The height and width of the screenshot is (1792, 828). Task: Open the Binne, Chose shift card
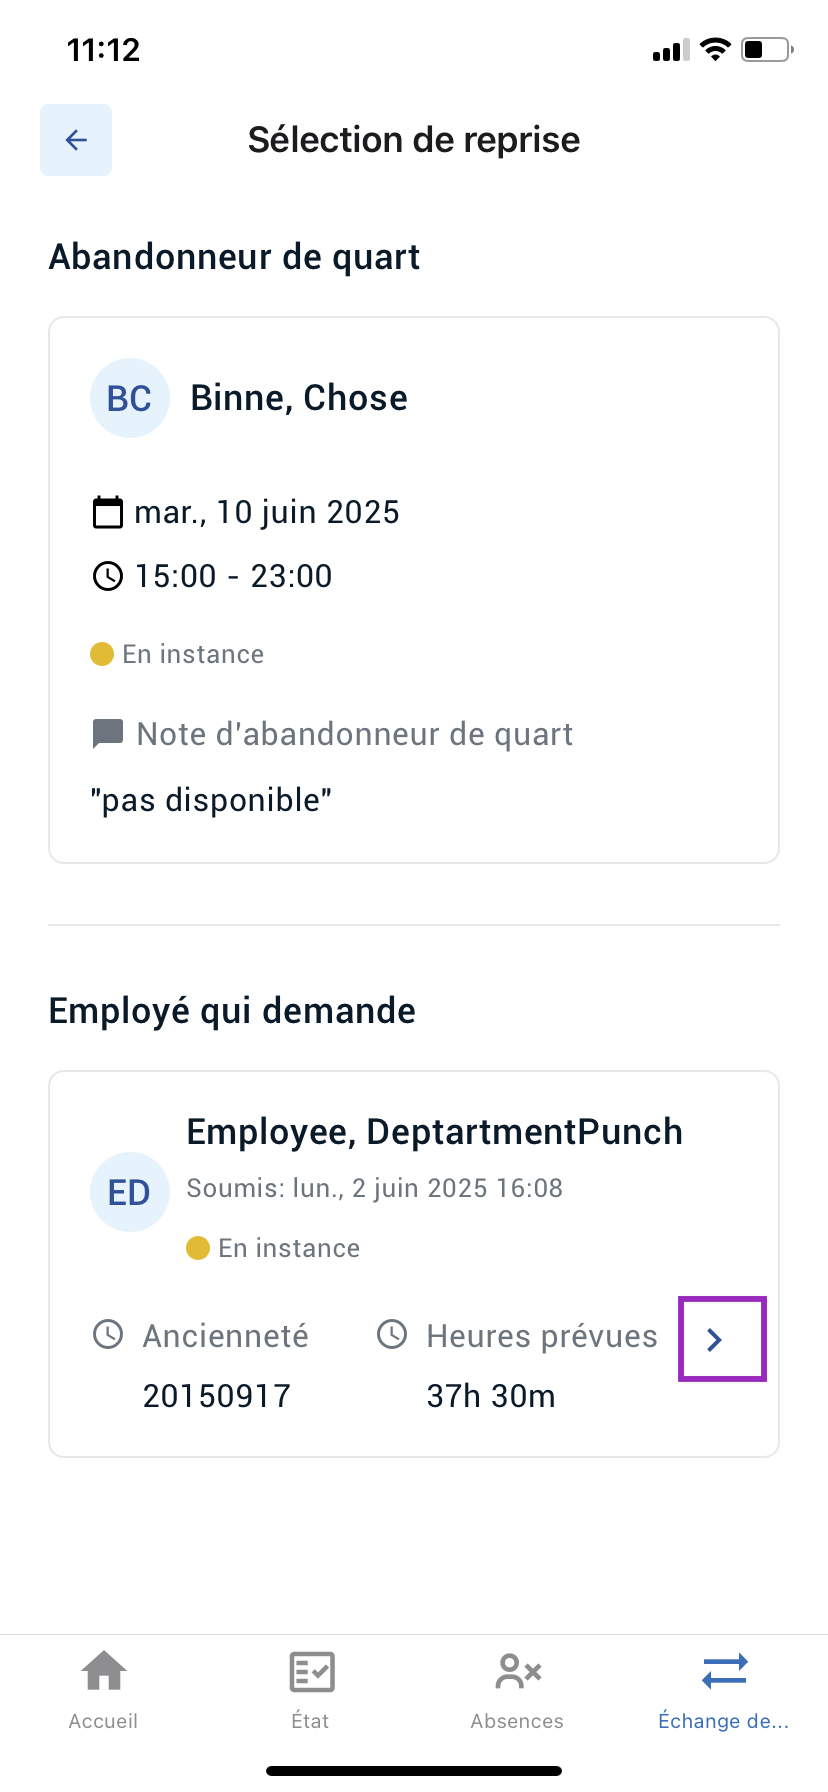tap(414, 590)
